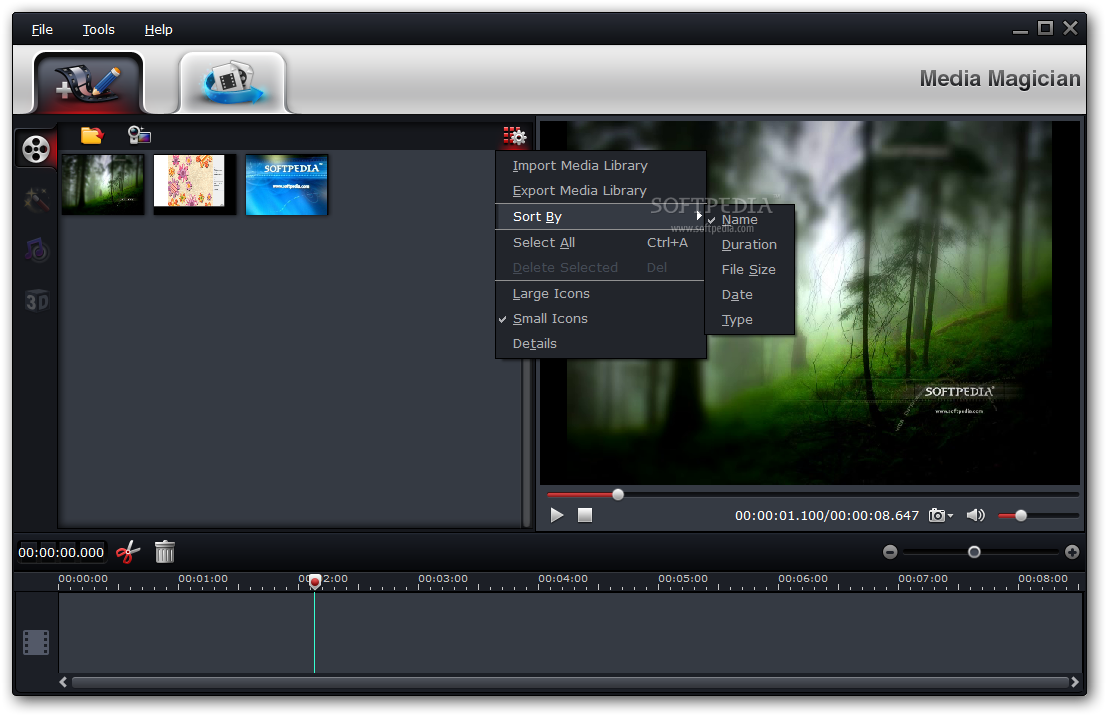Open the audio music note panel
Viewport: 1107px width, 716px height.
click(x=36, y=250)
